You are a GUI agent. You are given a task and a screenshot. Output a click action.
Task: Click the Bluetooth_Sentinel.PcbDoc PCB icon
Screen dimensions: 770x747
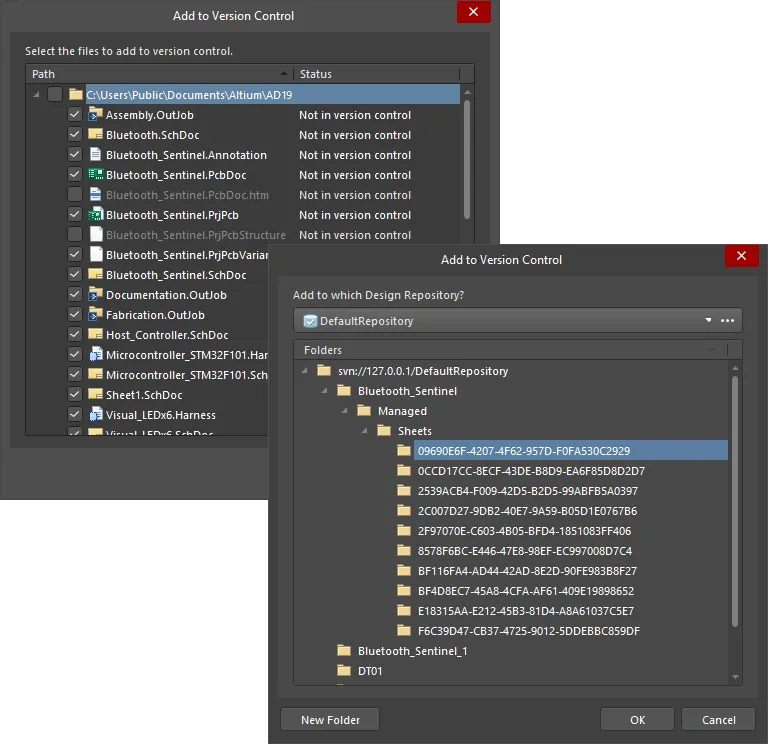95,175
